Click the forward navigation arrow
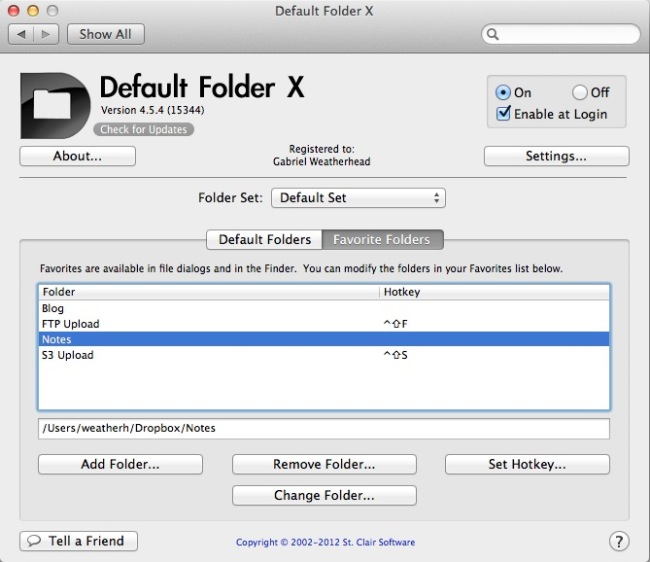The width and height of the screenshot is (650, 562). (46, 34)
